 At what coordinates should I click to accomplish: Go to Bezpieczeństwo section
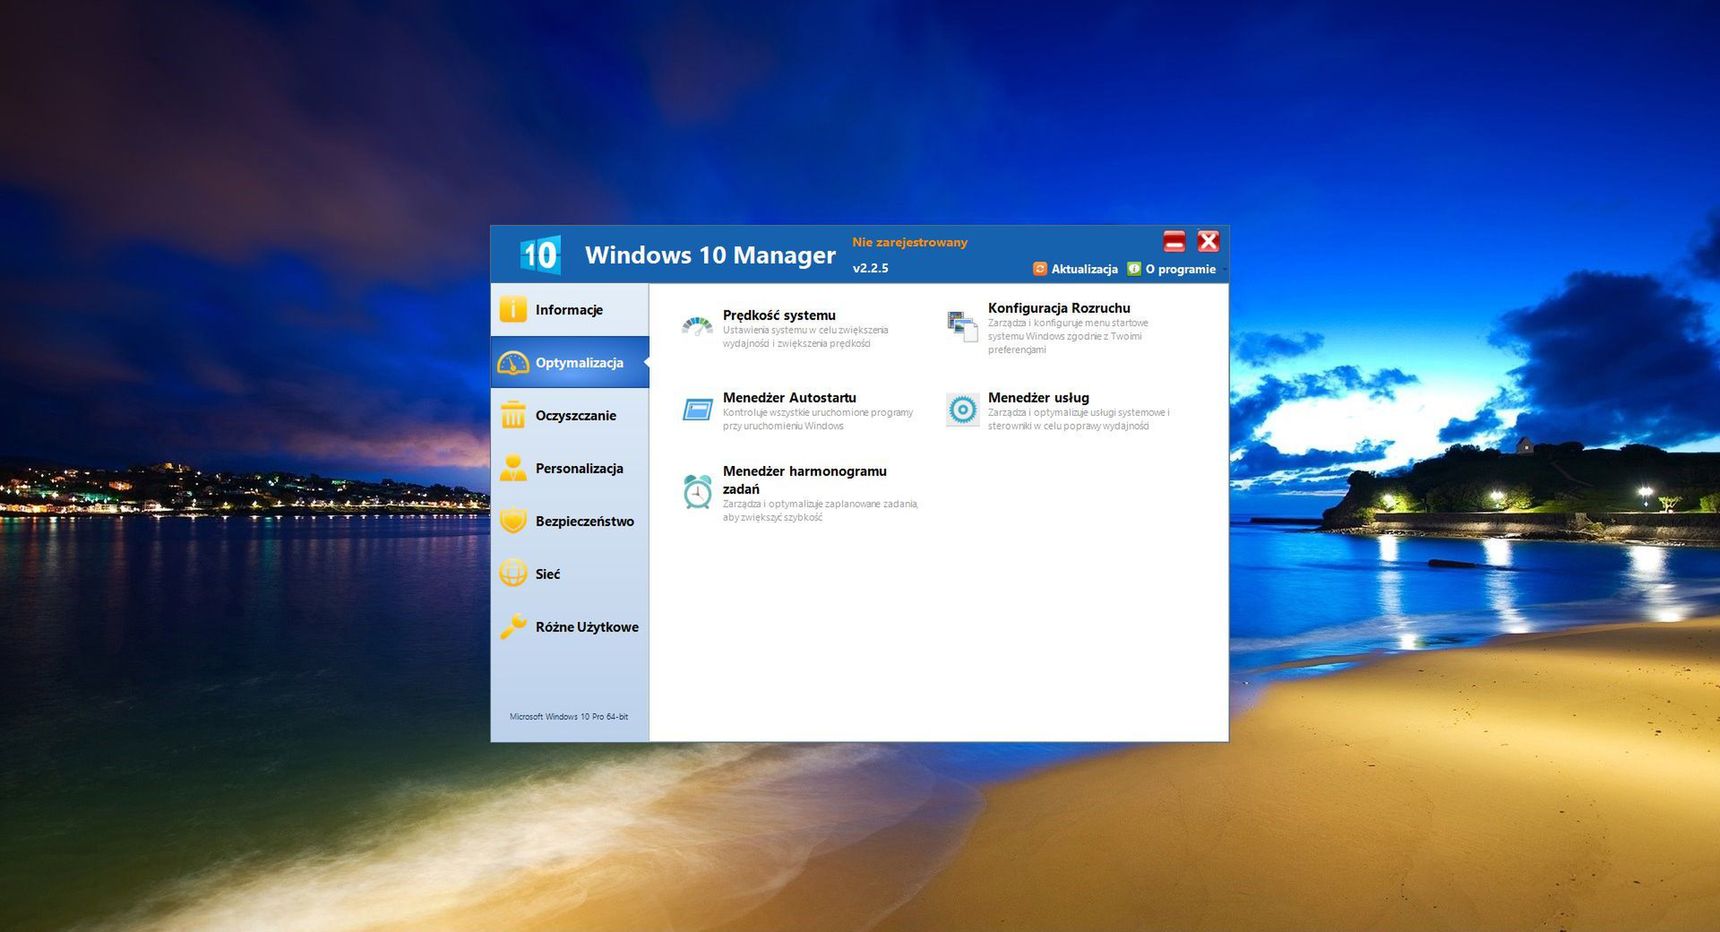(570, 521)
